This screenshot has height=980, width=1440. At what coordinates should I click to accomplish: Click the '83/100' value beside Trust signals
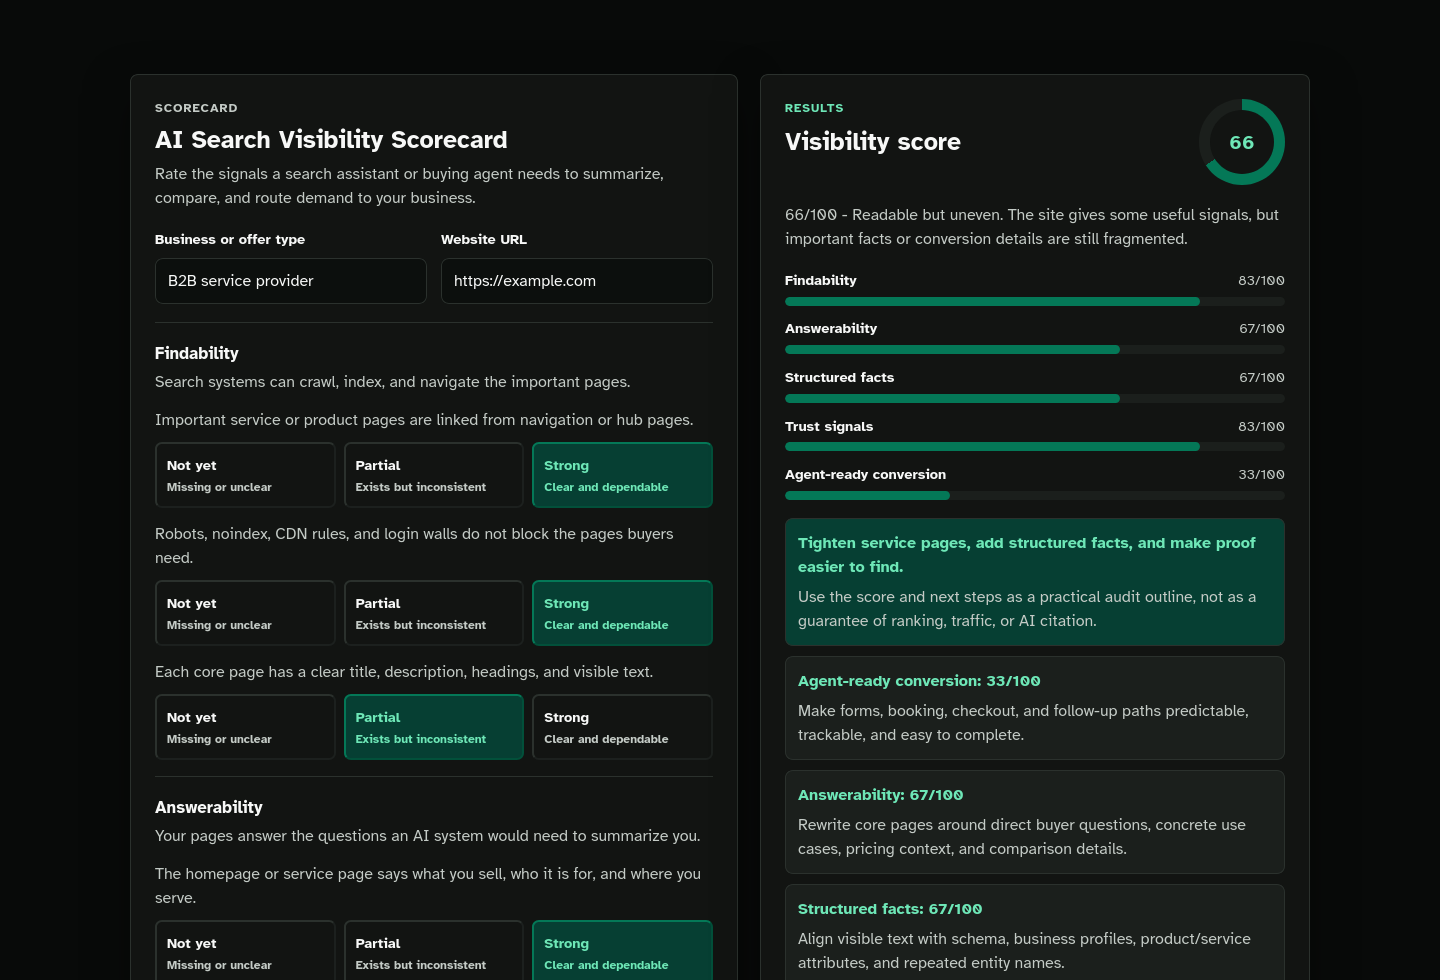(x=1261, y=427)
